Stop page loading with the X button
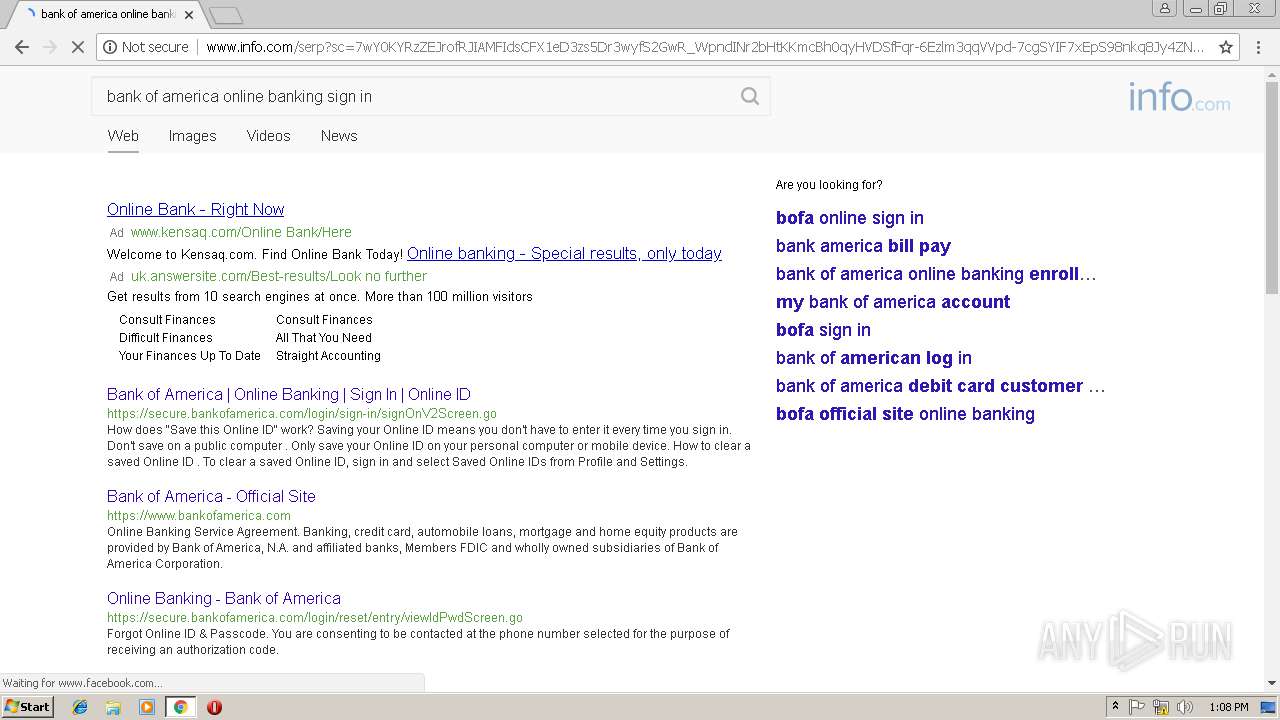This screenshot has width=1280, height=720. pyautogui.click(x=78, y=47)
